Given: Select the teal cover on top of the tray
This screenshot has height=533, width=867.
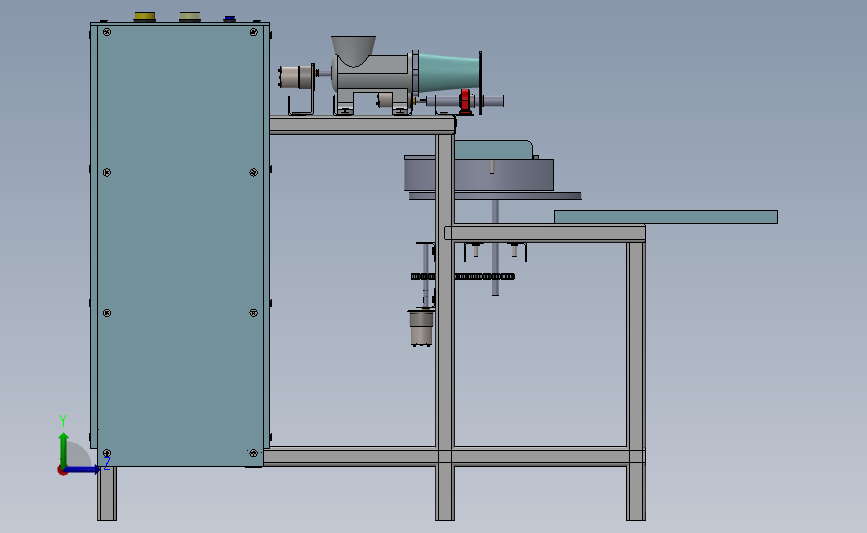Looking at the screenshot, I should tap(494, 149).
